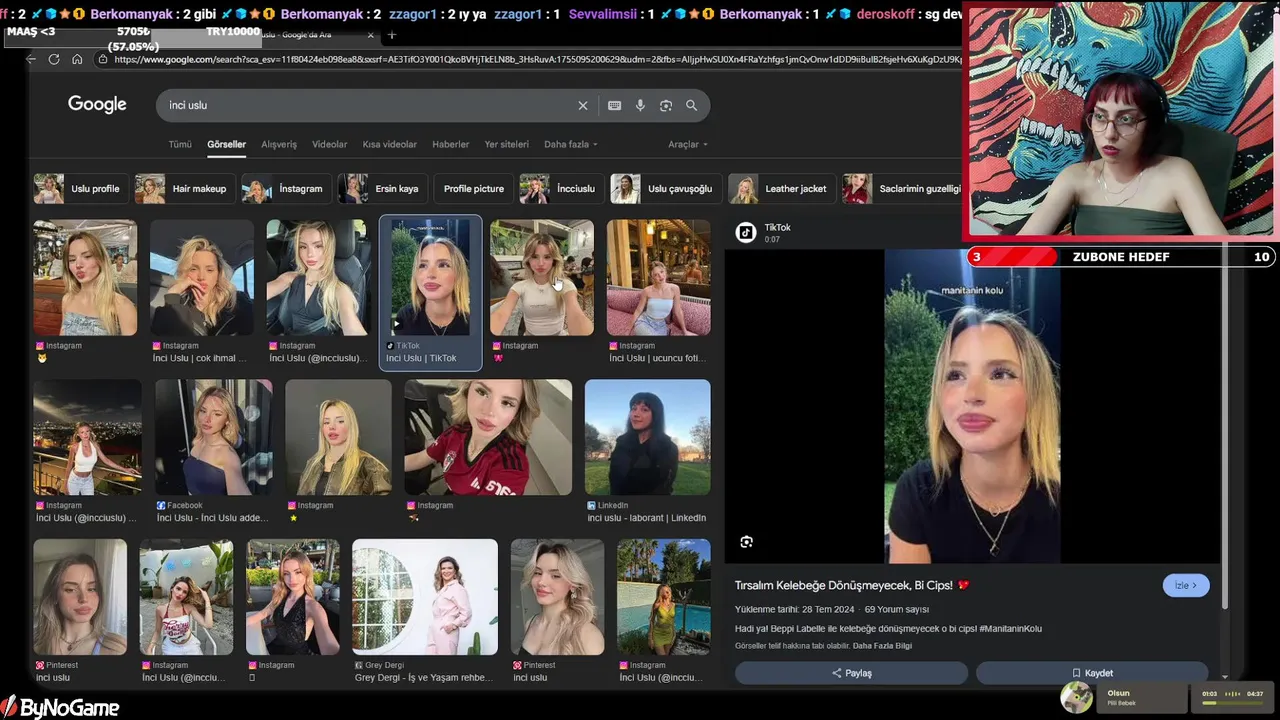Click the preview panel scroll-down arrow
This screenshot has width=1280, height=720.
coord(1224,677)
